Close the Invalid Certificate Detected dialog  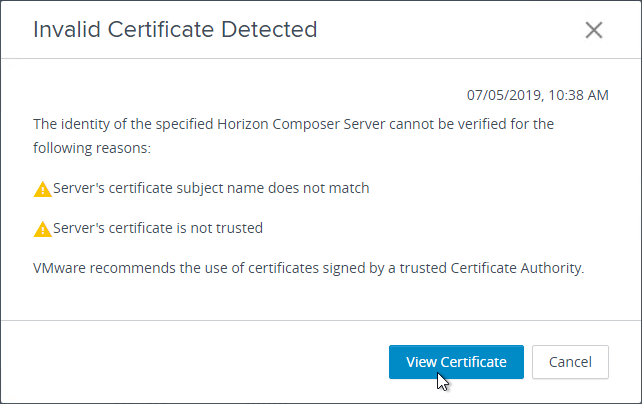point(594,30)
